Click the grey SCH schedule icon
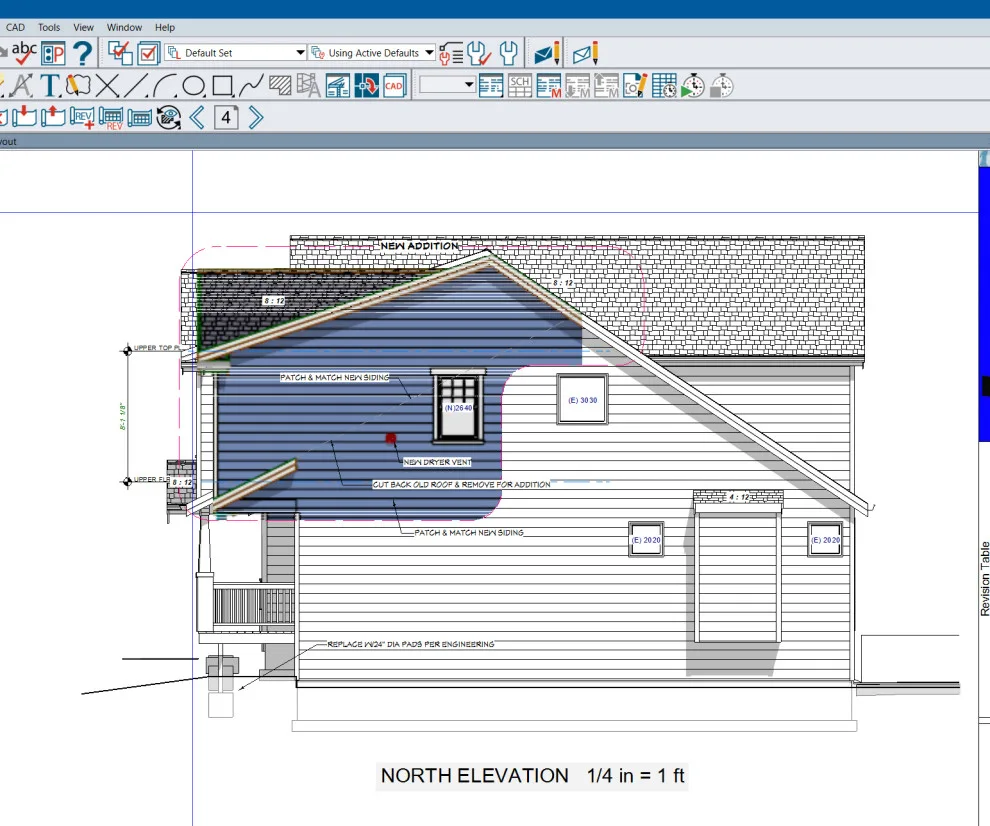The height and width of the screenshot is (826, 990). coord(520,86)
